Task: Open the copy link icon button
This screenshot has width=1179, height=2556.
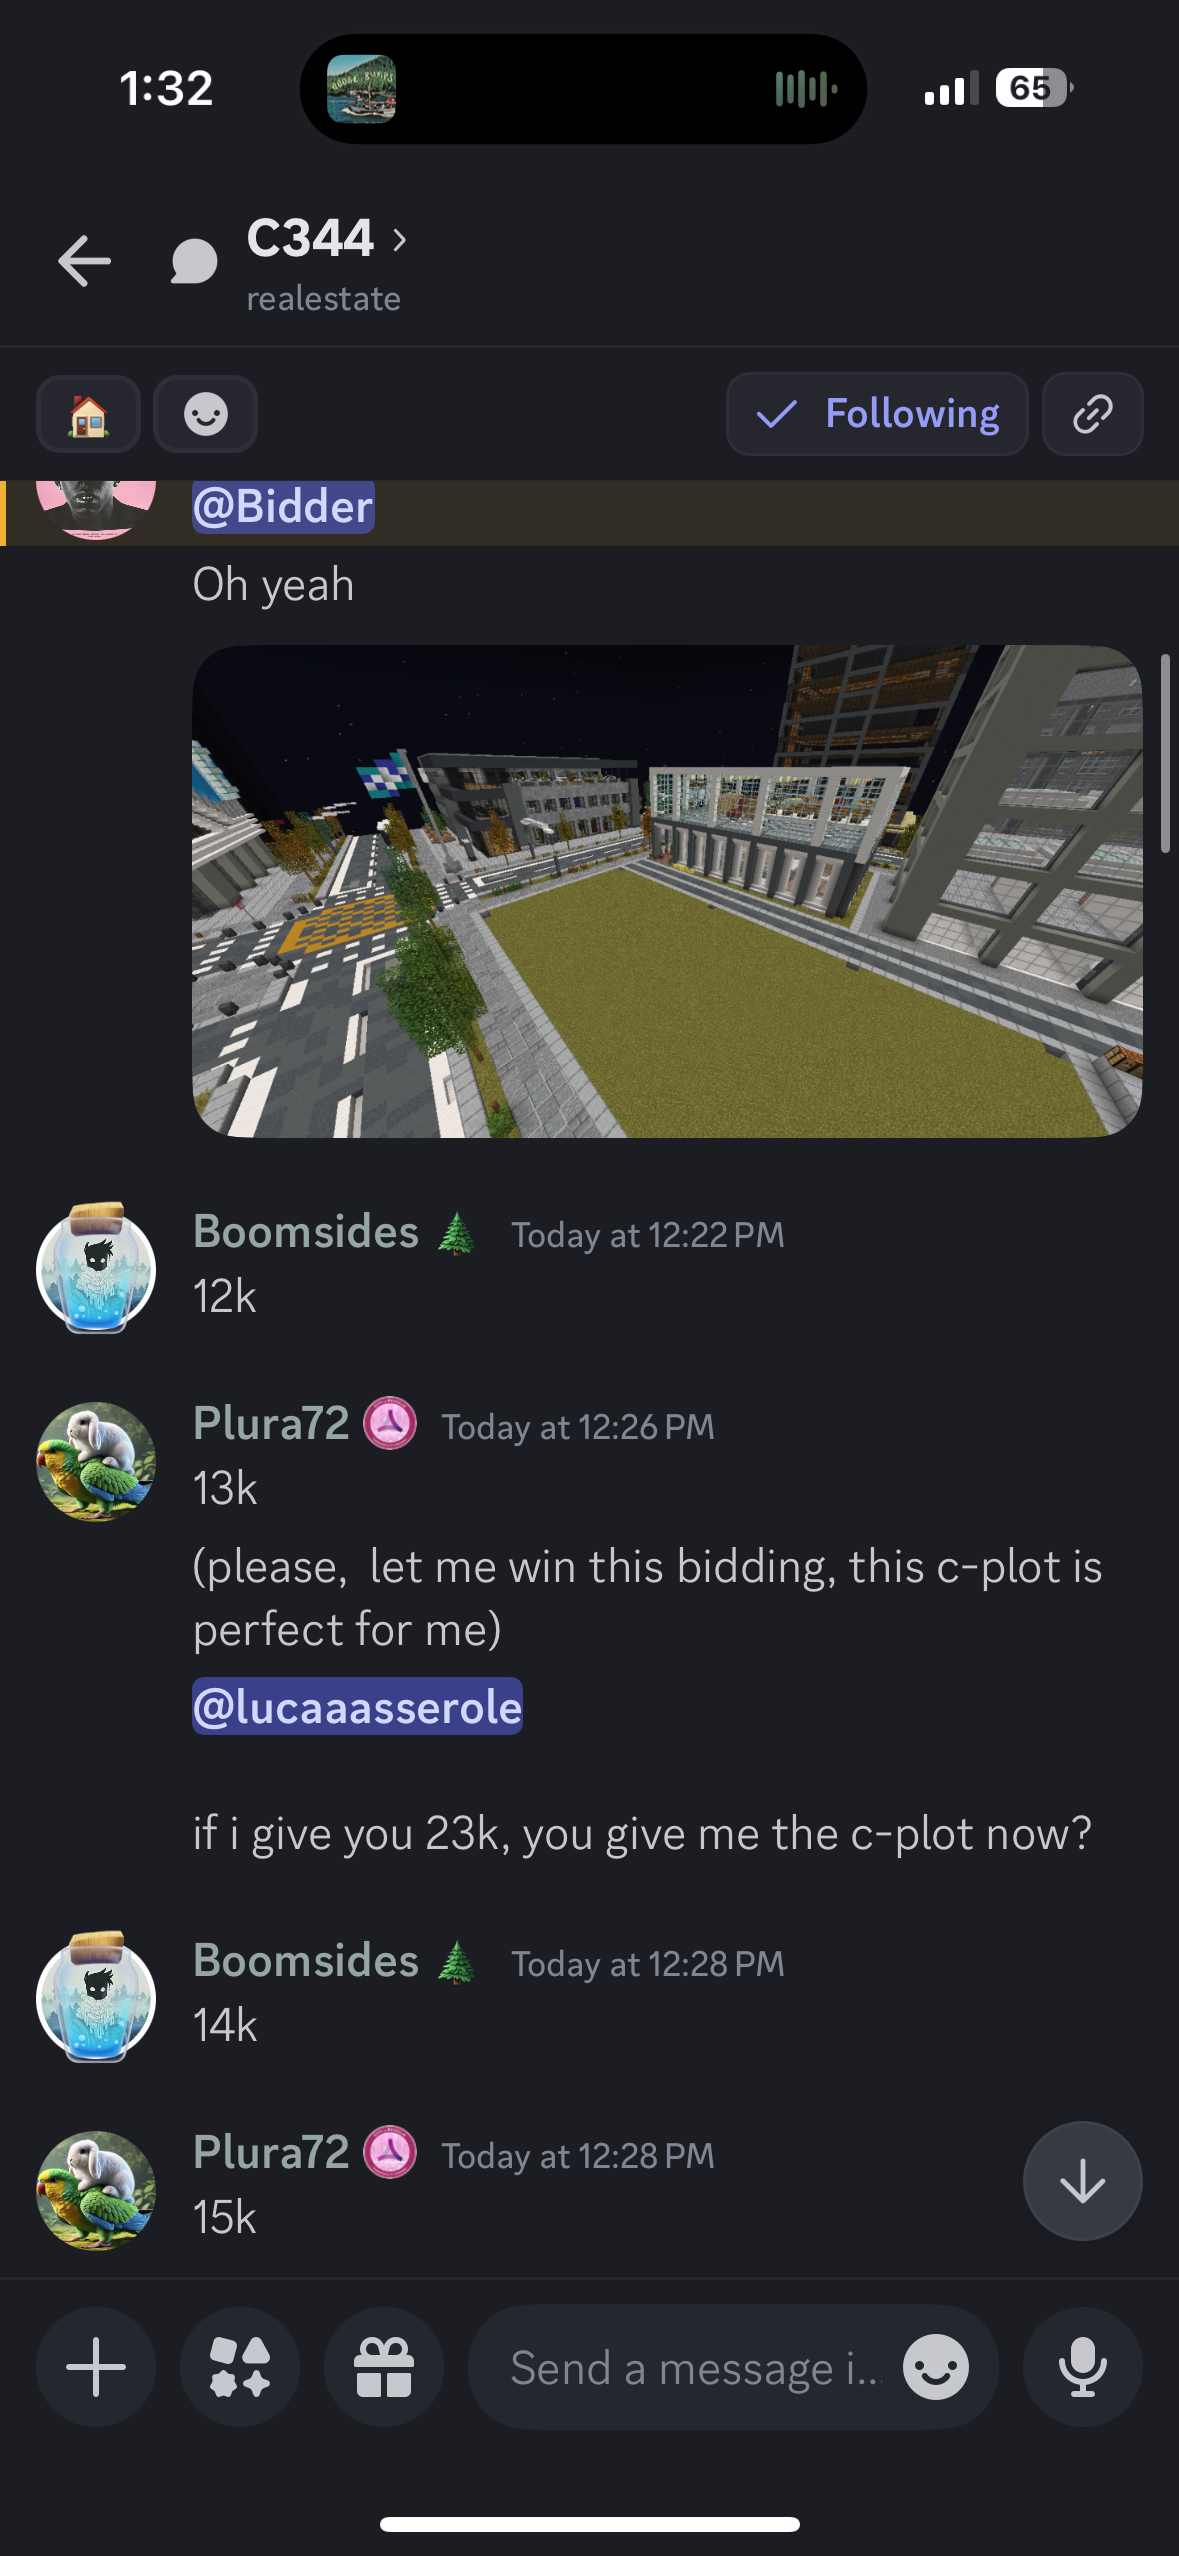Action: point(1092,414)
